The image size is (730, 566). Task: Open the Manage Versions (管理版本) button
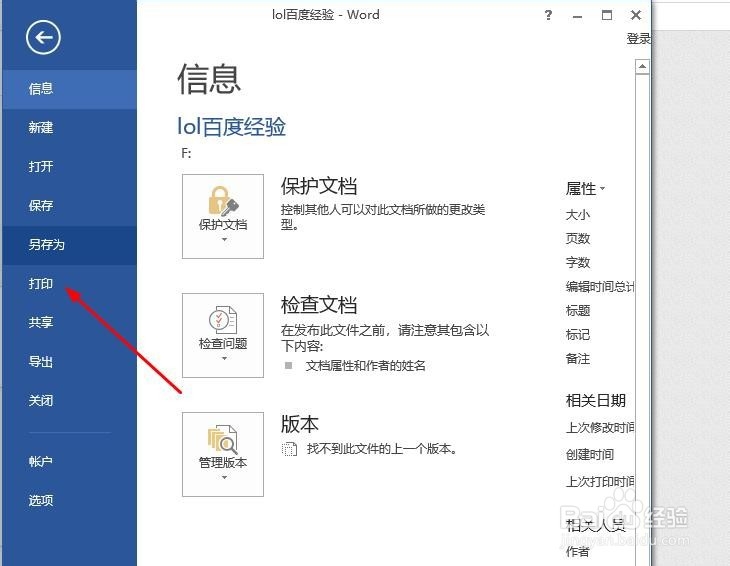(x=223, y=454)
